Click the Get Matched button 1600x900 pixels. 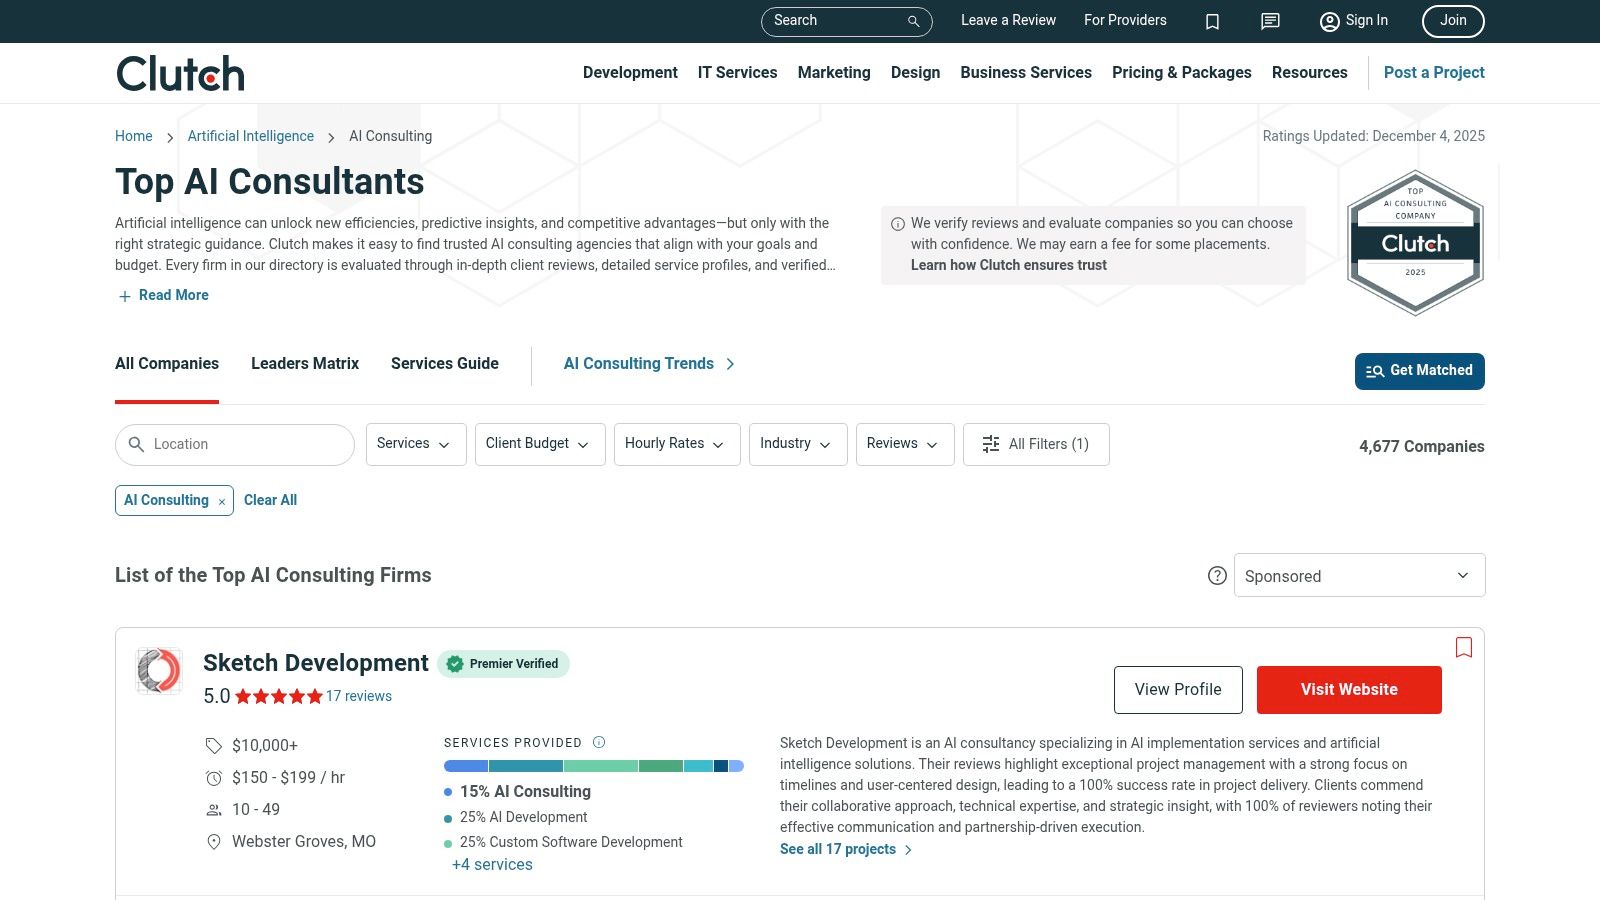click(1420, 371)
